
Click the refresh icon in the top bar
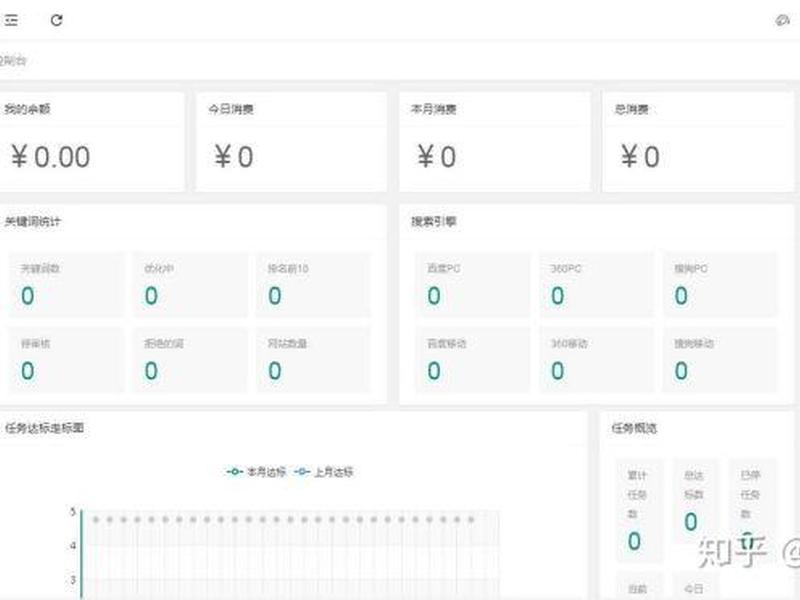click(x=57, y=20)
